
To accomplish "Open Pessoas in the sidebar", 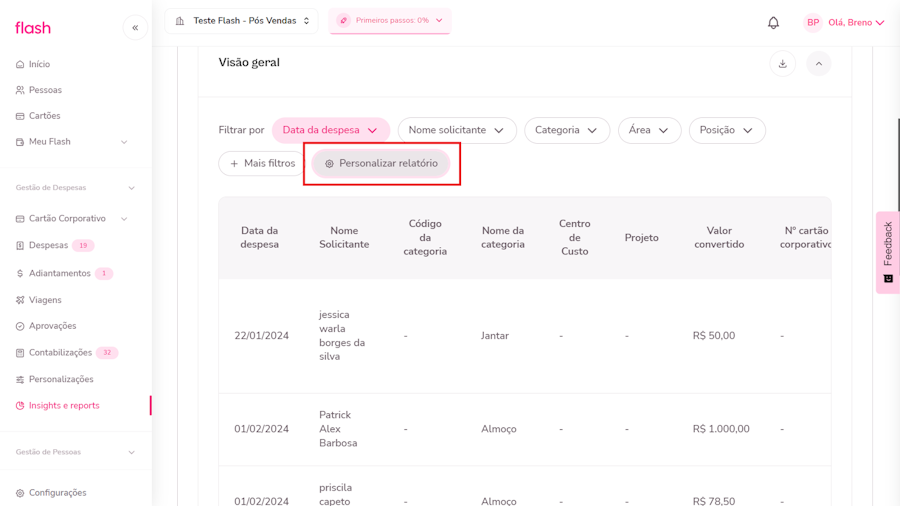I will (x=45, y=90).
